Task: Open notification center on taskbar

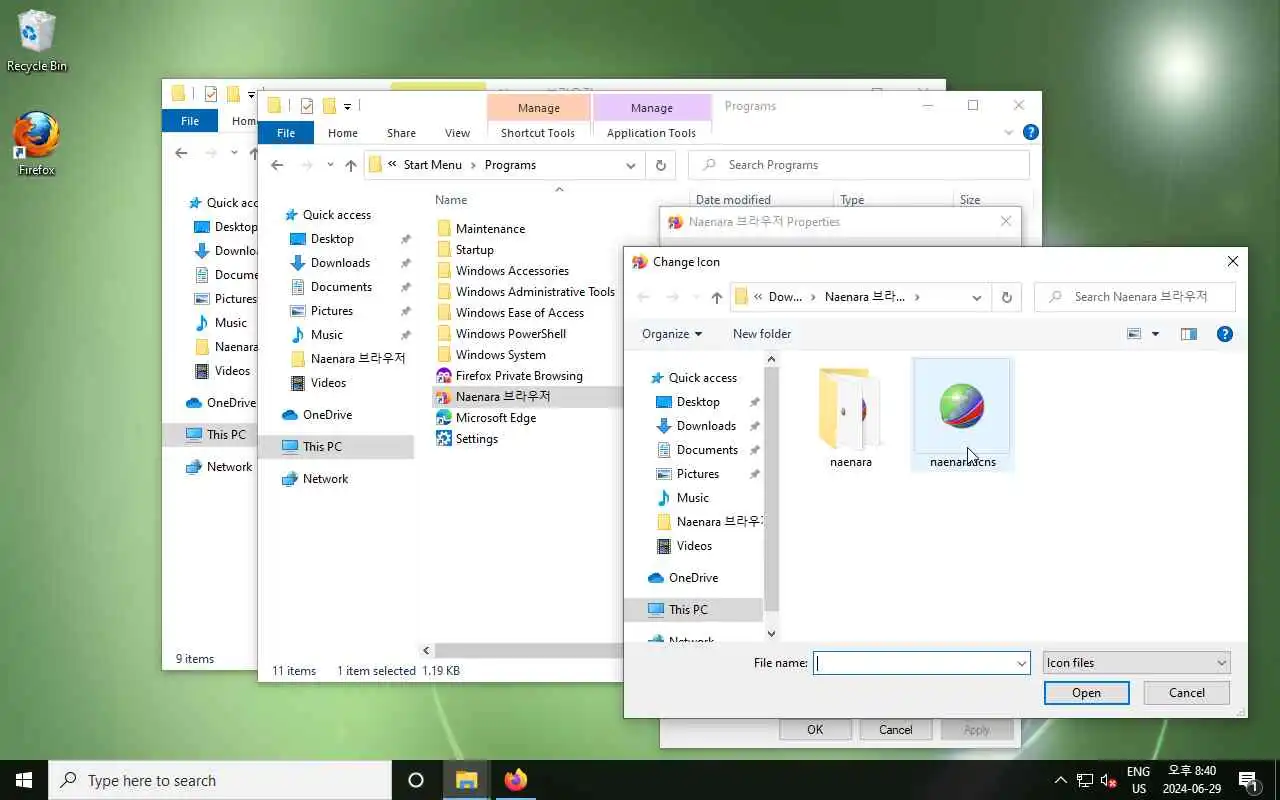Action: 1247,780
